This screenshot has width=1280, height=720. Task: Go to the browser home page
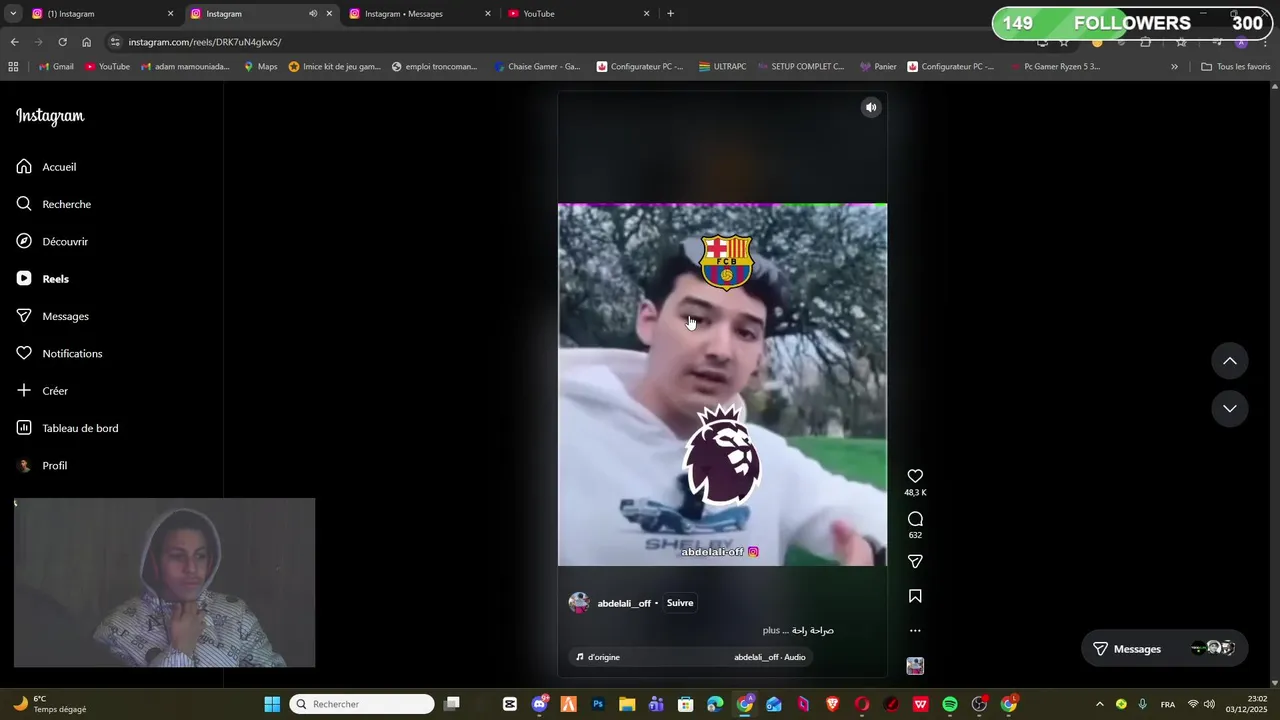pos(86,42)
